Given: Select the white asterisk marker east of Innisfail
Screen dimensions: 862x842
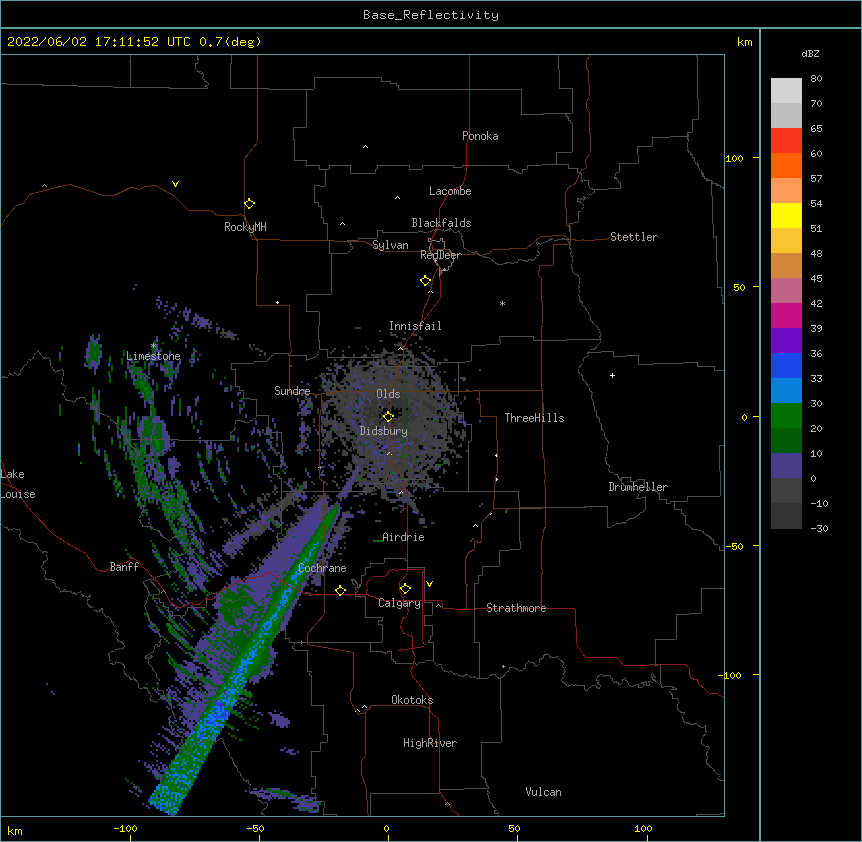Looking at the screenshot, I should [502, 303].
